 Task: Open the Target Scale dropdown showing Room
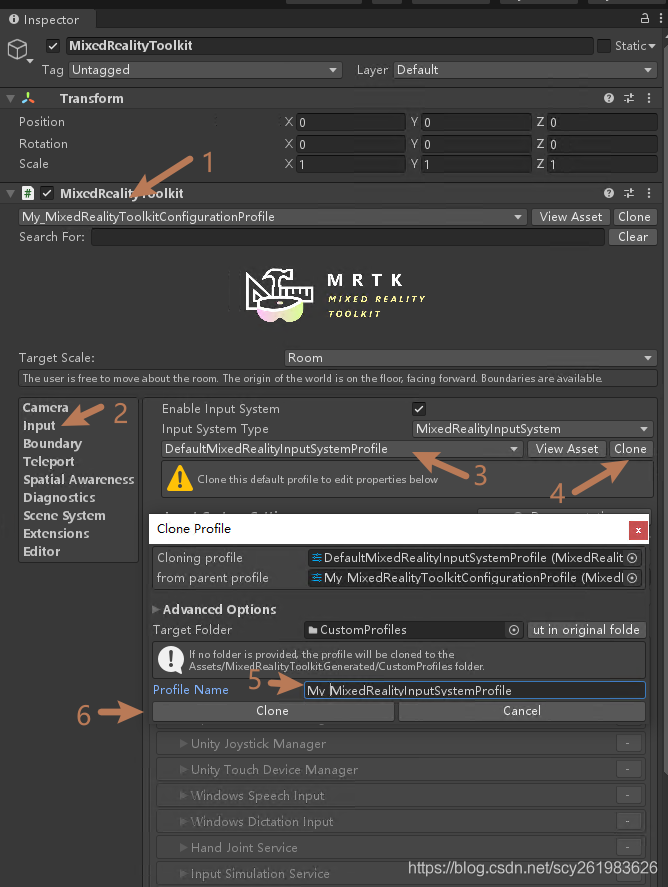tap(471, 358)
